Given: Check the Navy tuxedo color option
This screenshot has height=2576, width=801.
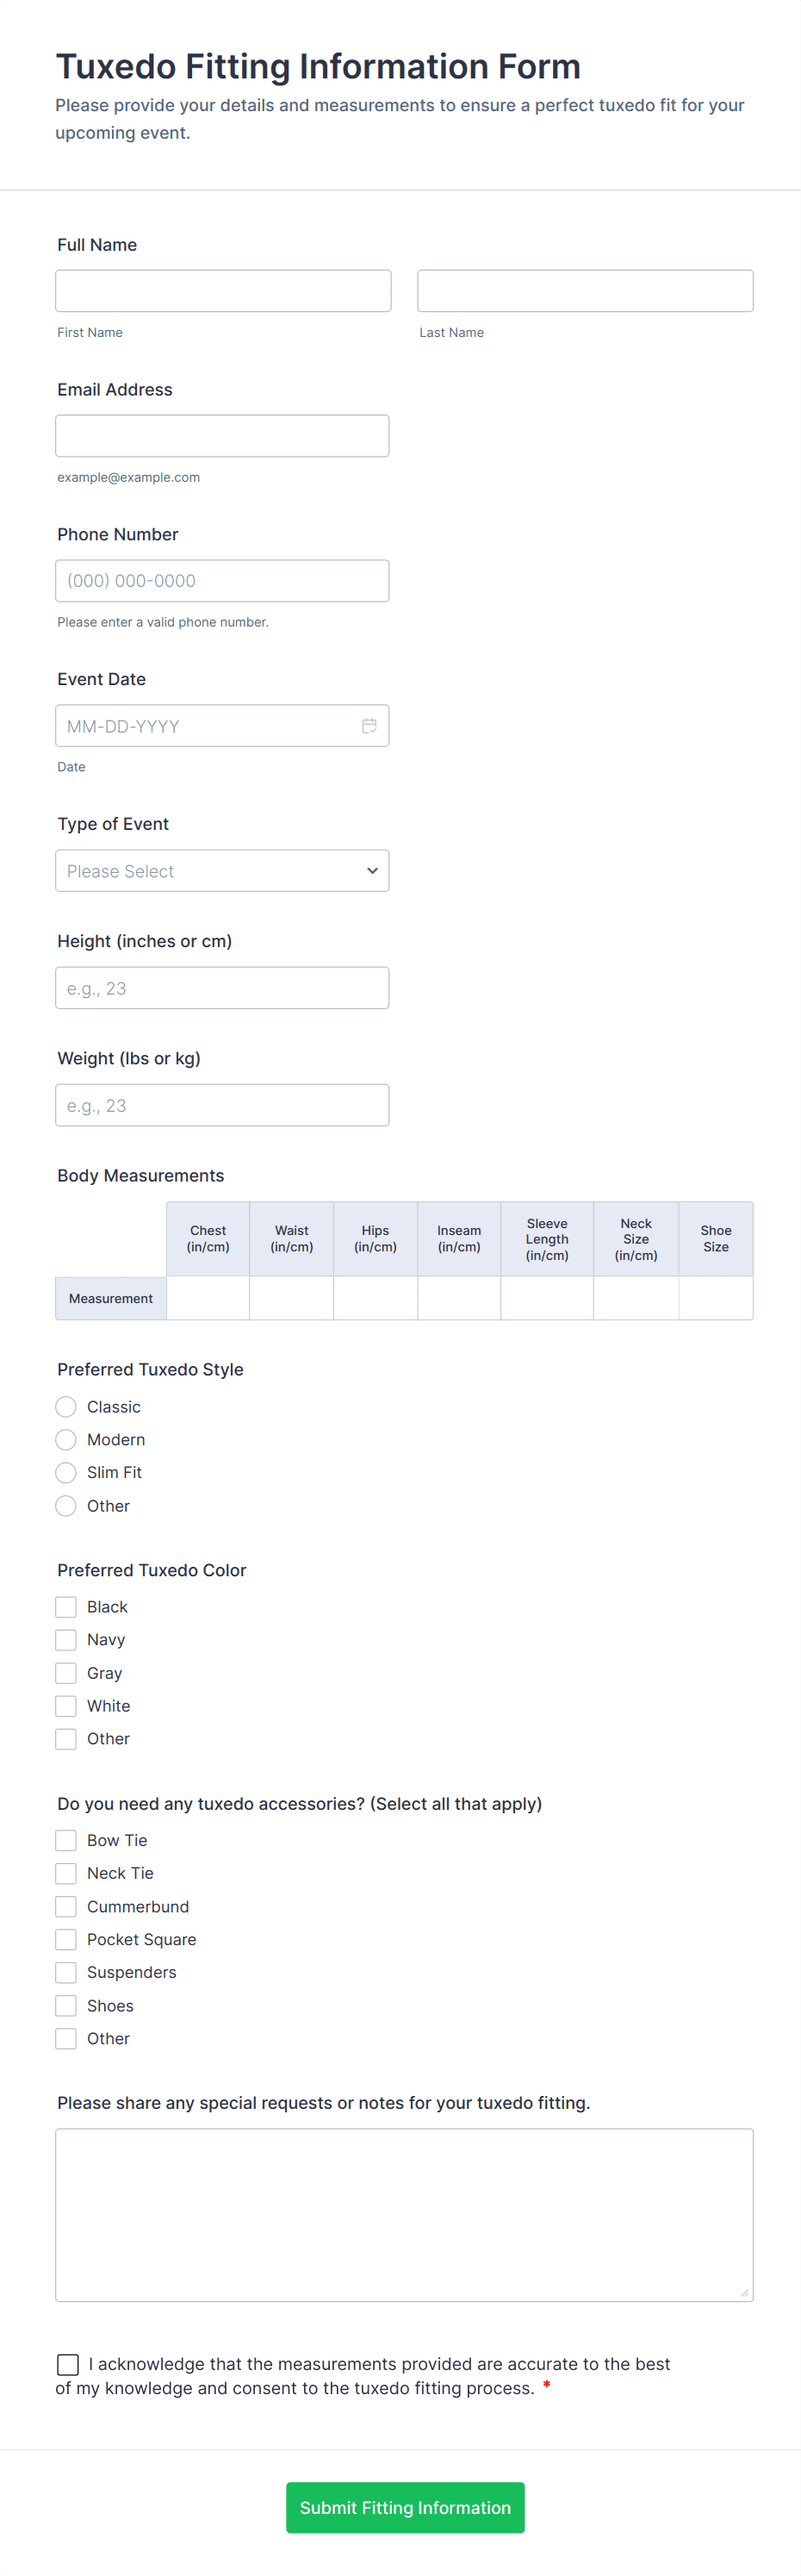Looking at the screenshot, I should (65, 1639).
